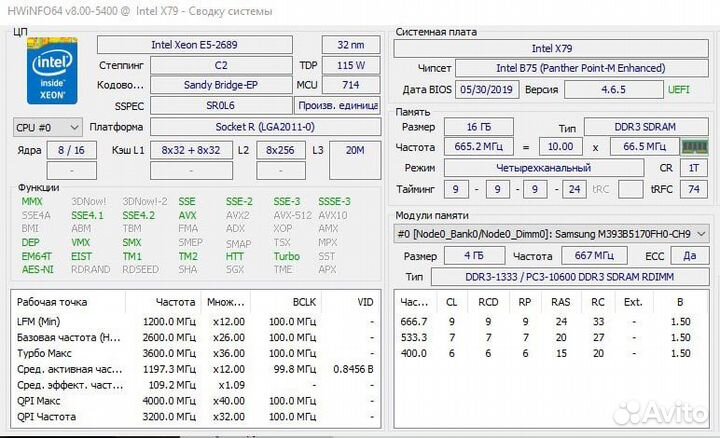Click the memory size 16 ГБ value
The height and width of the screenshot is (438, 720).
click(478, 127)
